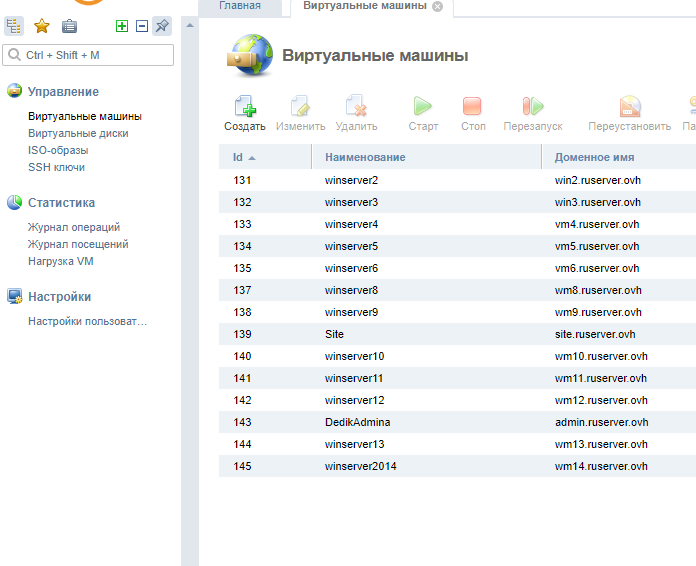Image resolution: width=696 pixels, height=566 pixels.
Task: Open Журнал операций in Статистика
Action: click(74, 227)
